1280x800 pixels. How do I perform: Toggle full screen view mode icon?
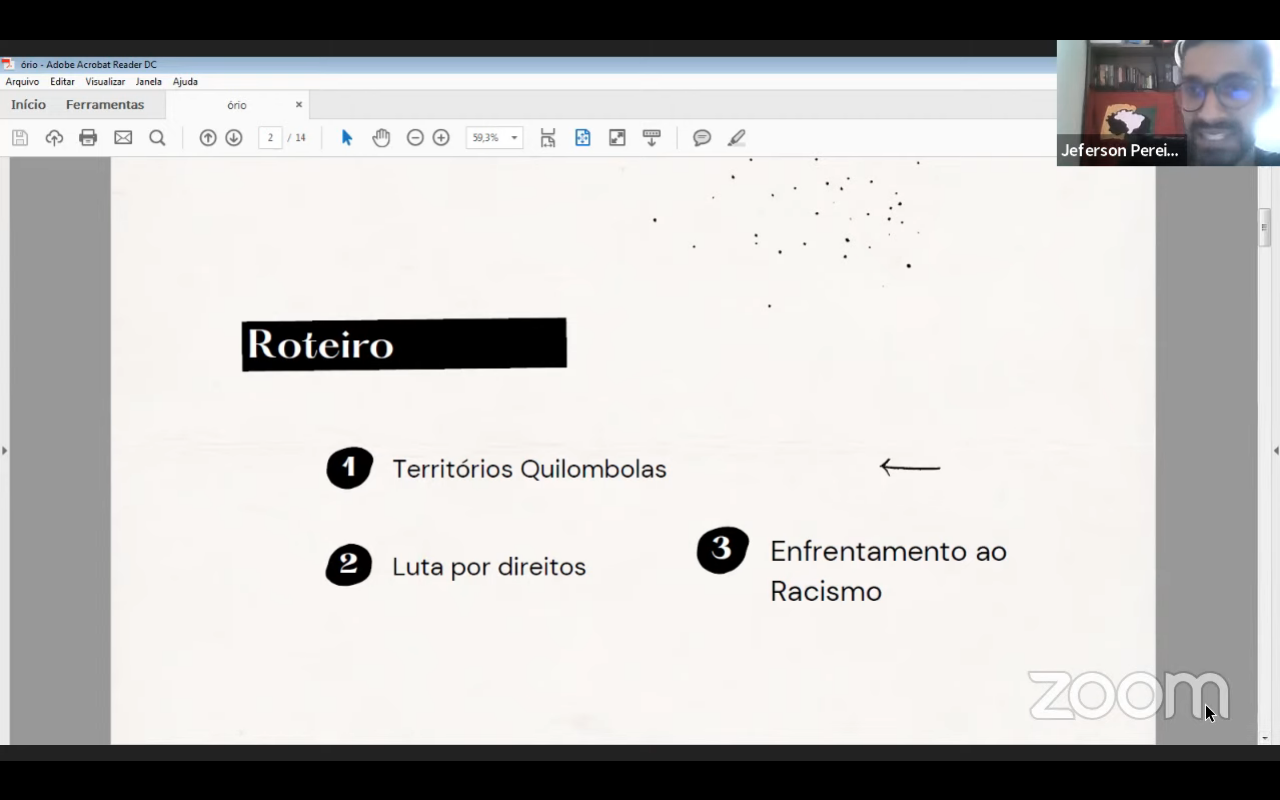(617, 138)
